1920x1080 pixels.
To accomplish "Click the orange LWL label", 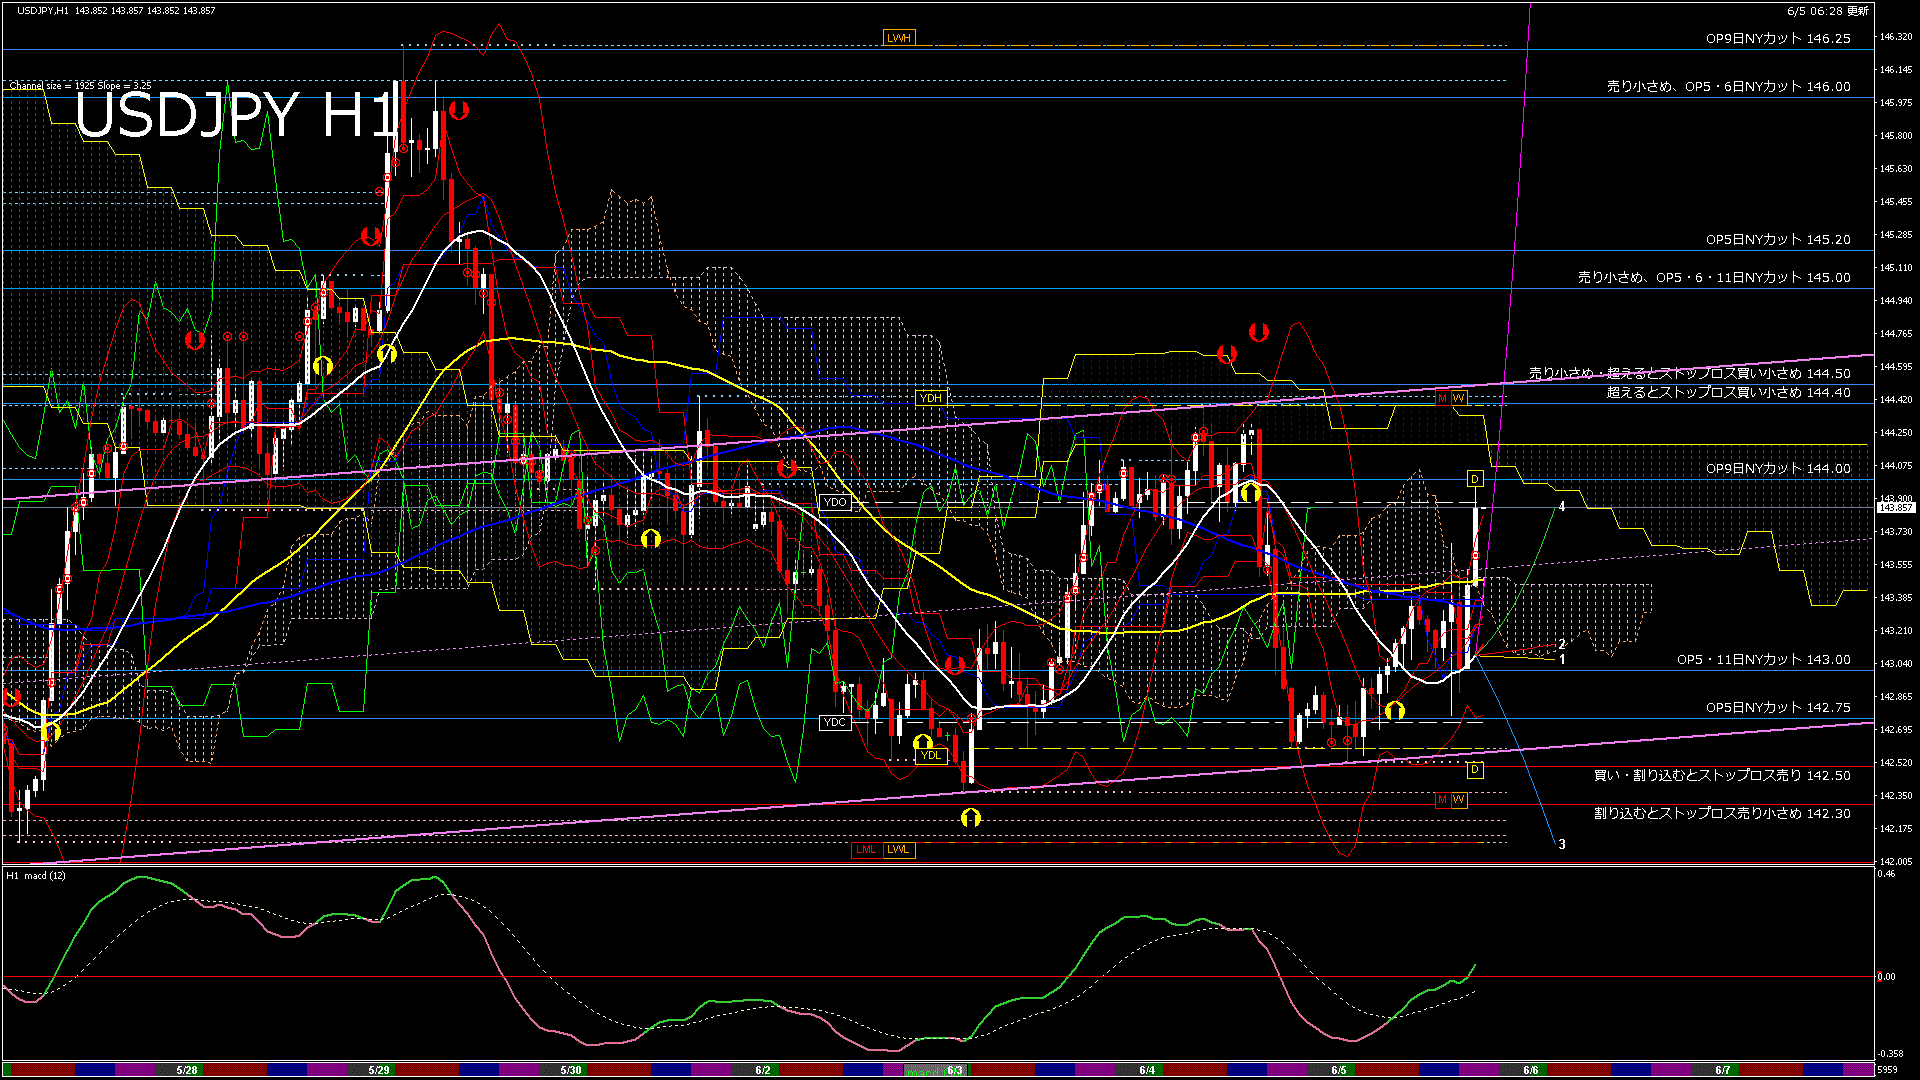I will (898, 850).
